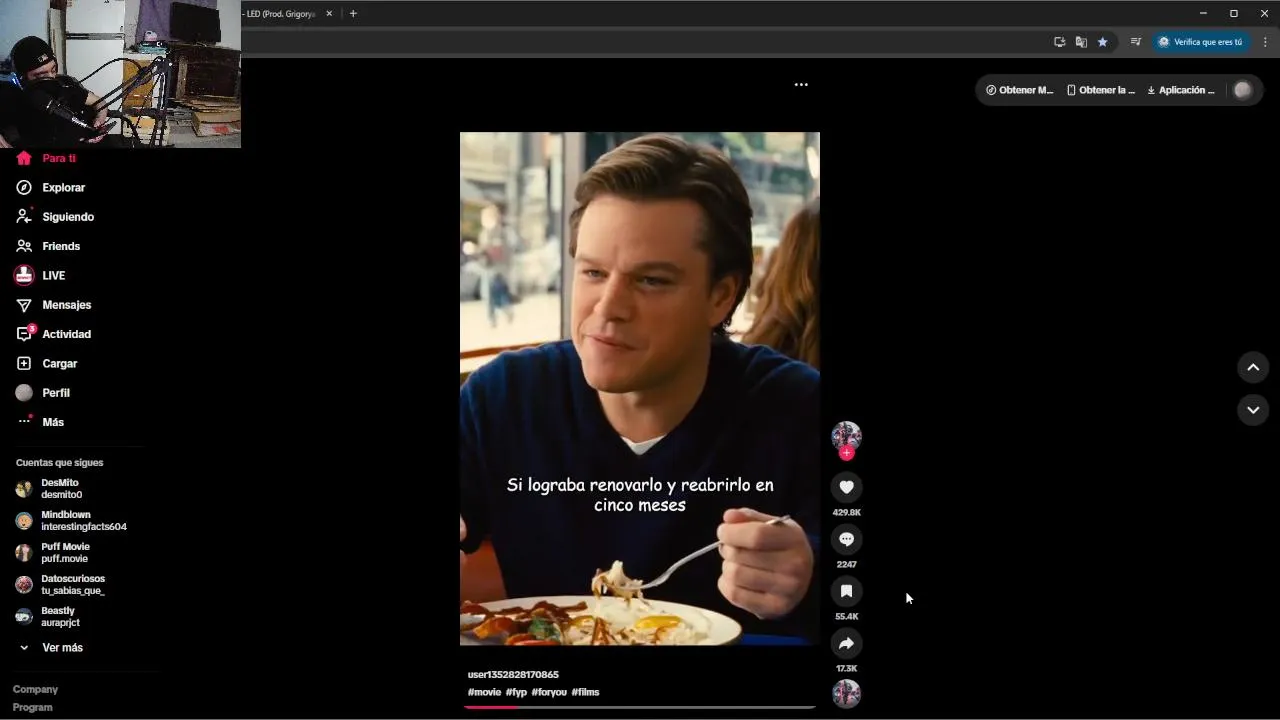This screenshot has width=1280, height=720.
Task: Click the 429.8K likes count
Action: click(x=846, y=512)
